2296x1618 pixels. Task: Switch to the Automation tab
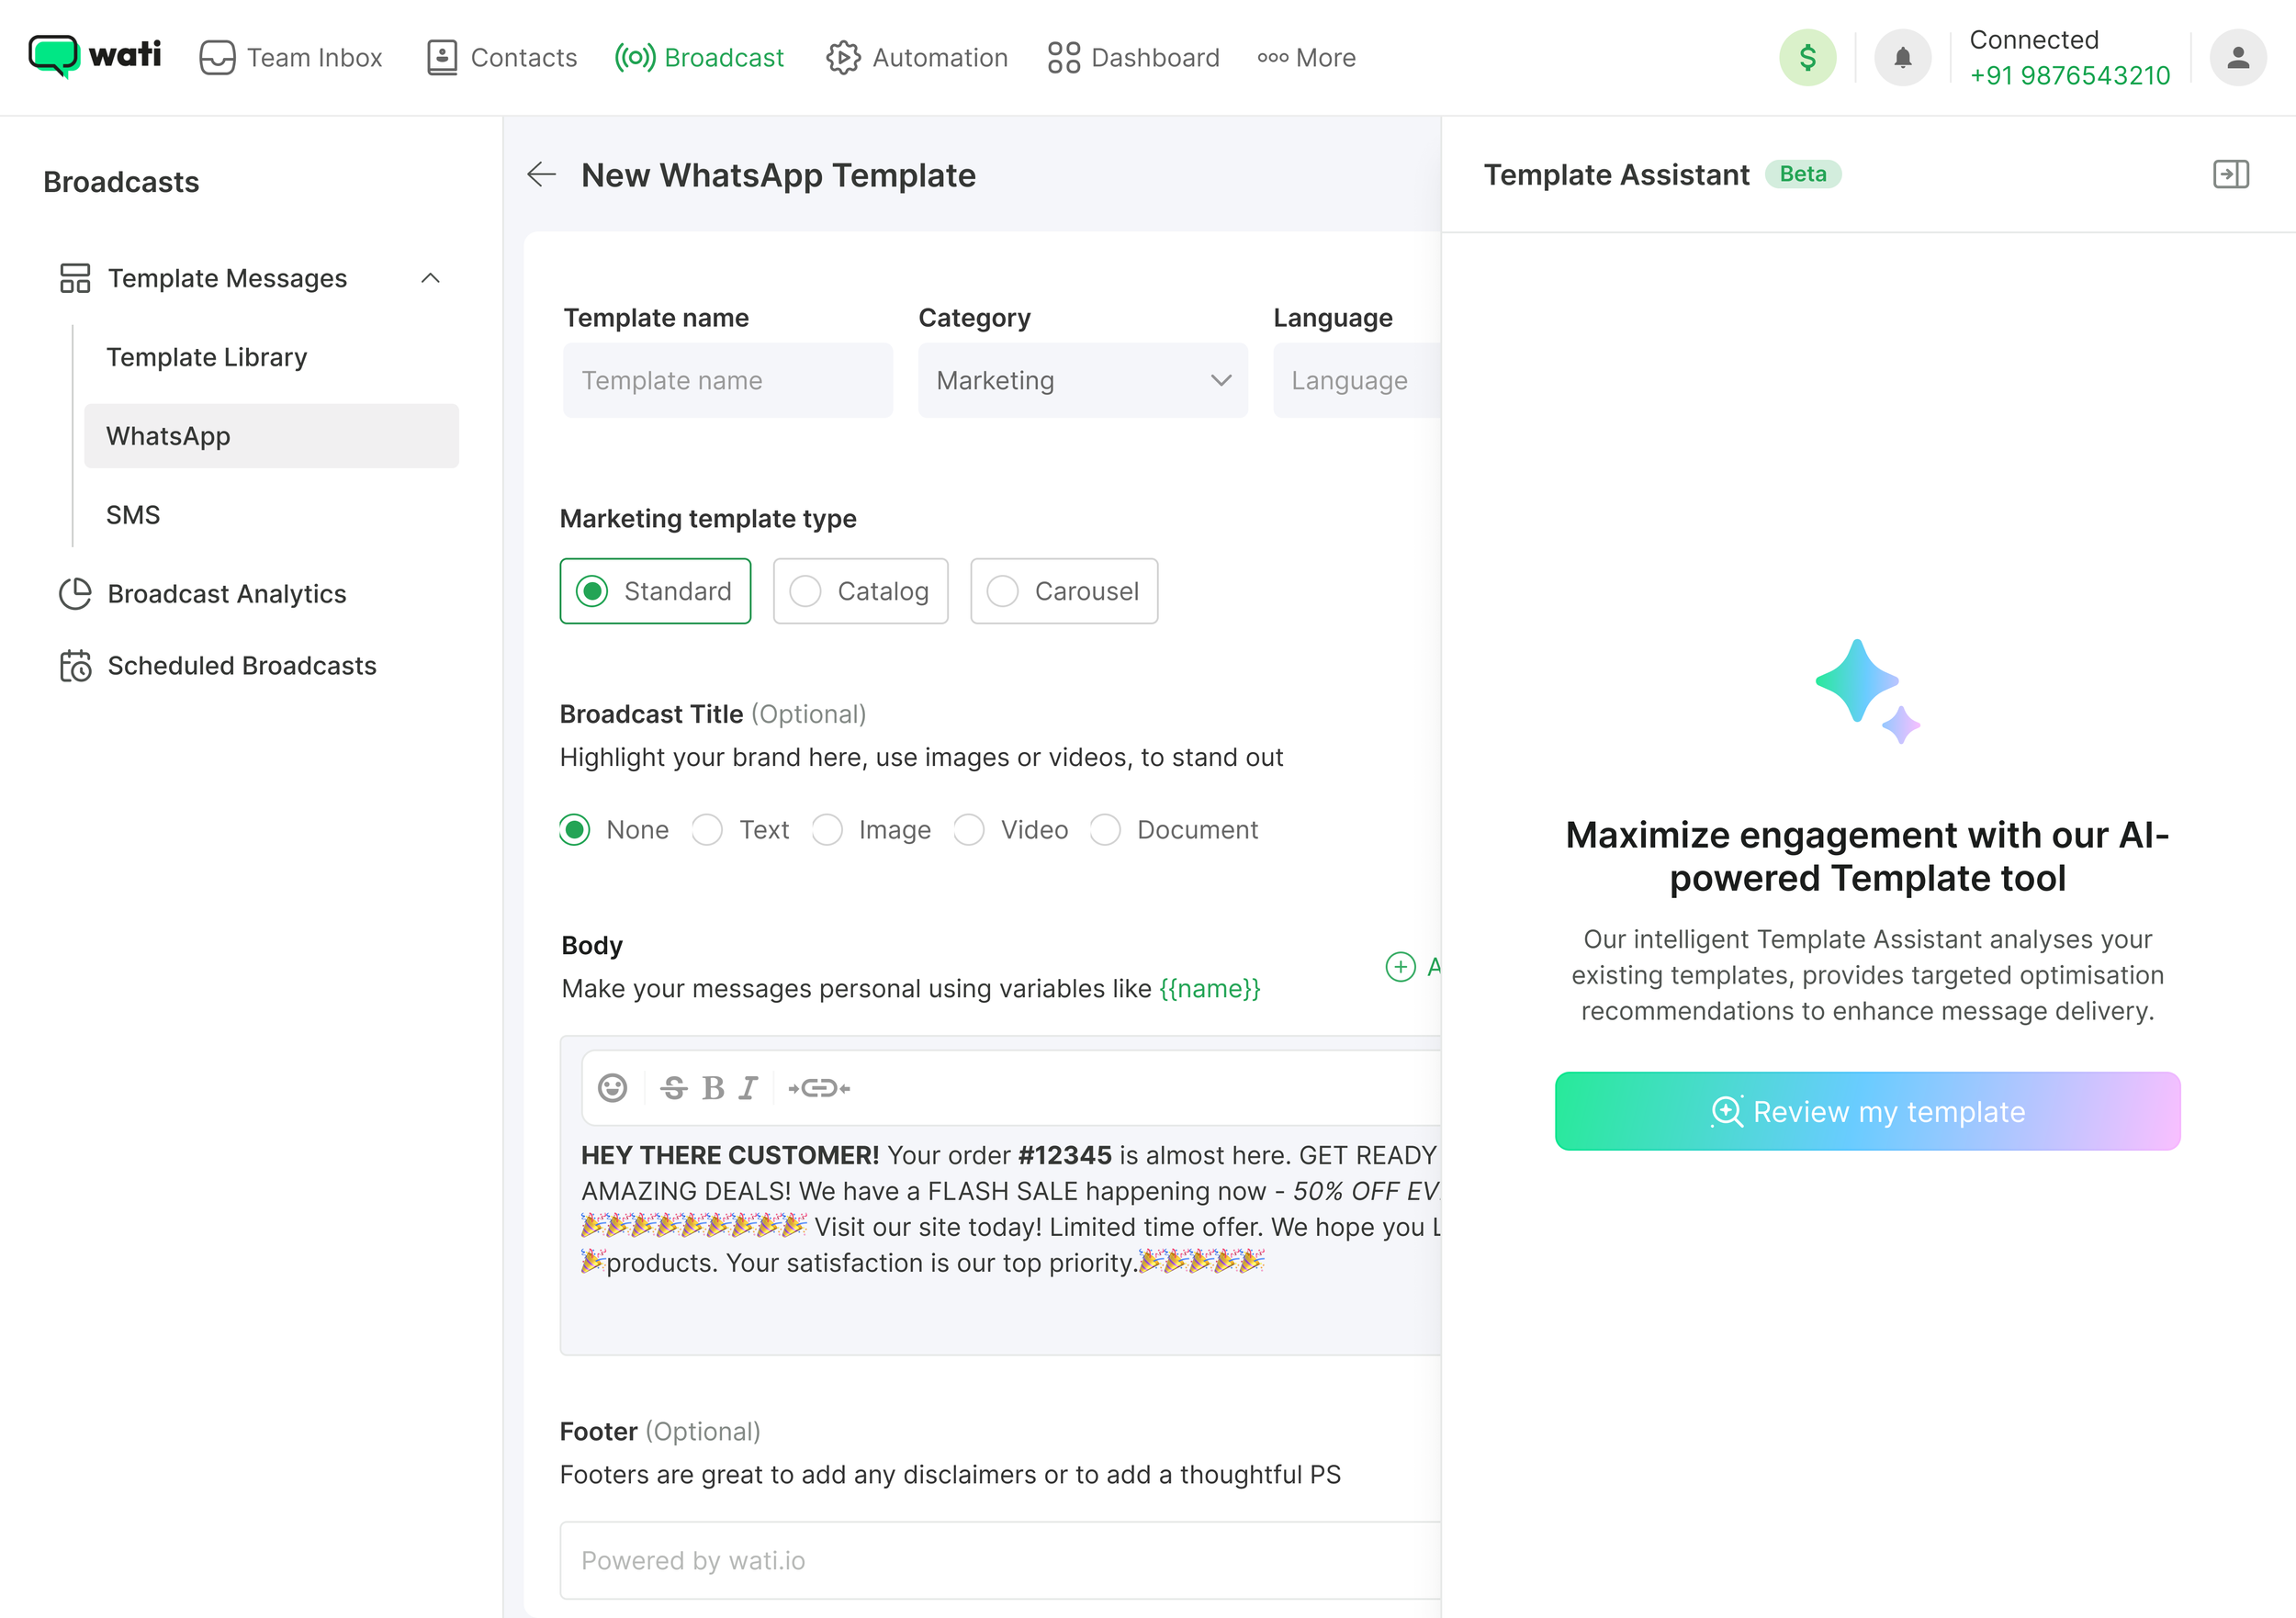(917, 58)
